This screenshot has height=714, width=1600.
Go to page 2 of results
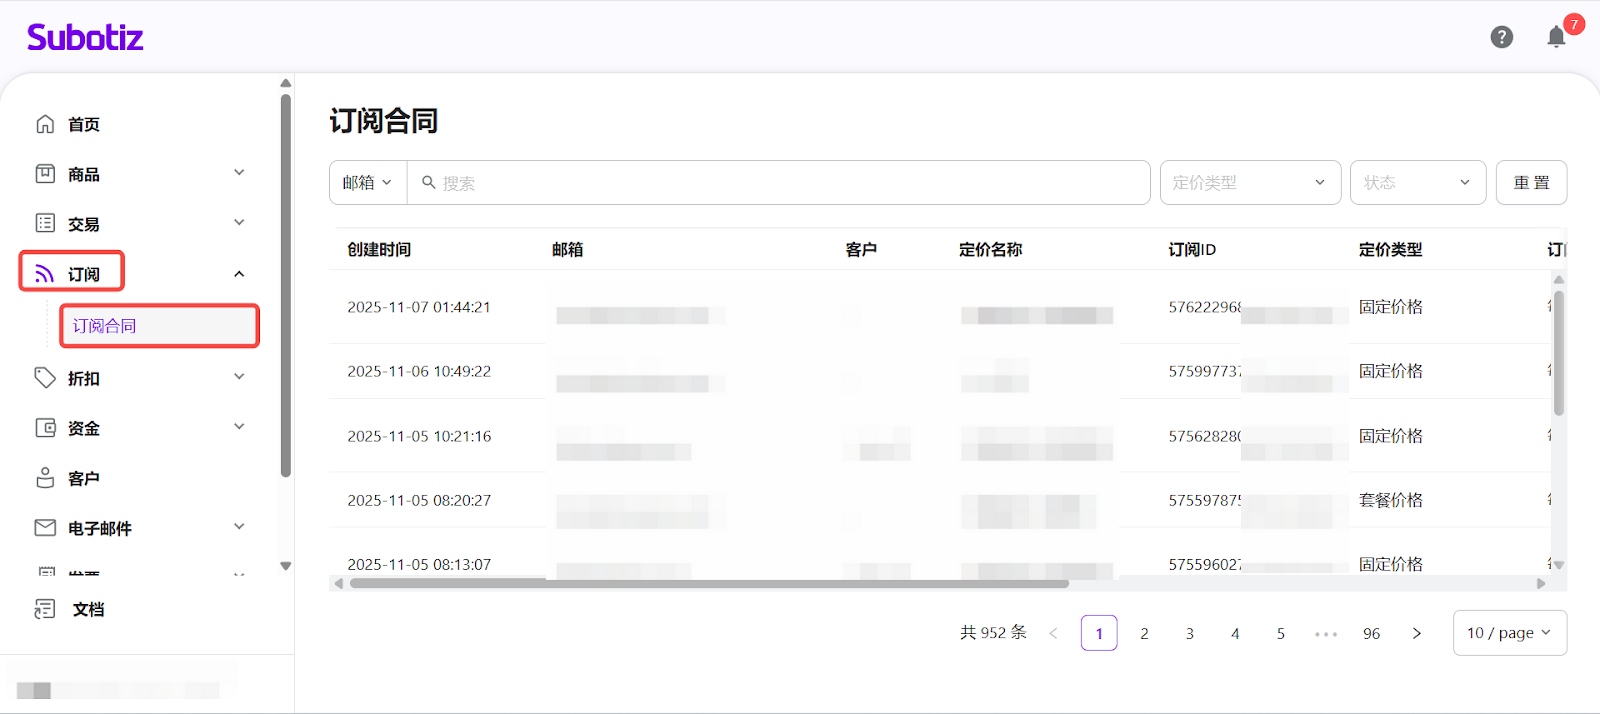click(x=1144, y=633)
